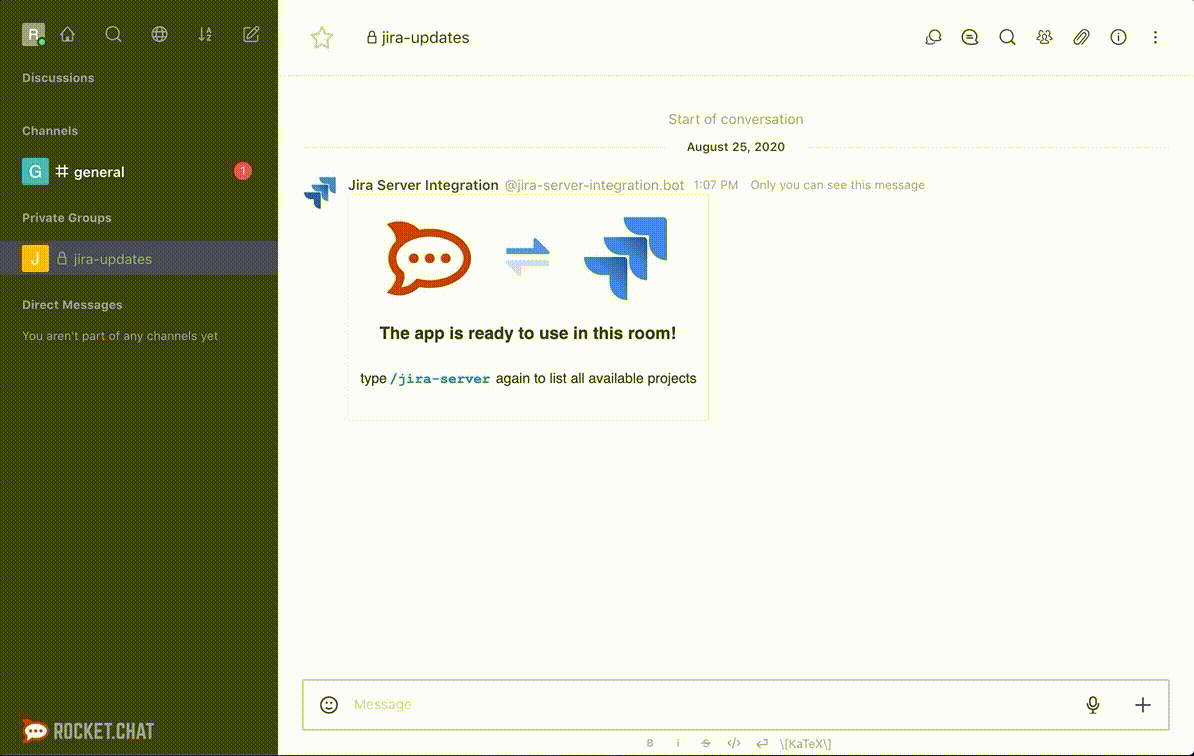Toggle favorite star on jira-updates channel
Image resolution: width=1194 pixels, height=756 pixels.
[321, 37]
